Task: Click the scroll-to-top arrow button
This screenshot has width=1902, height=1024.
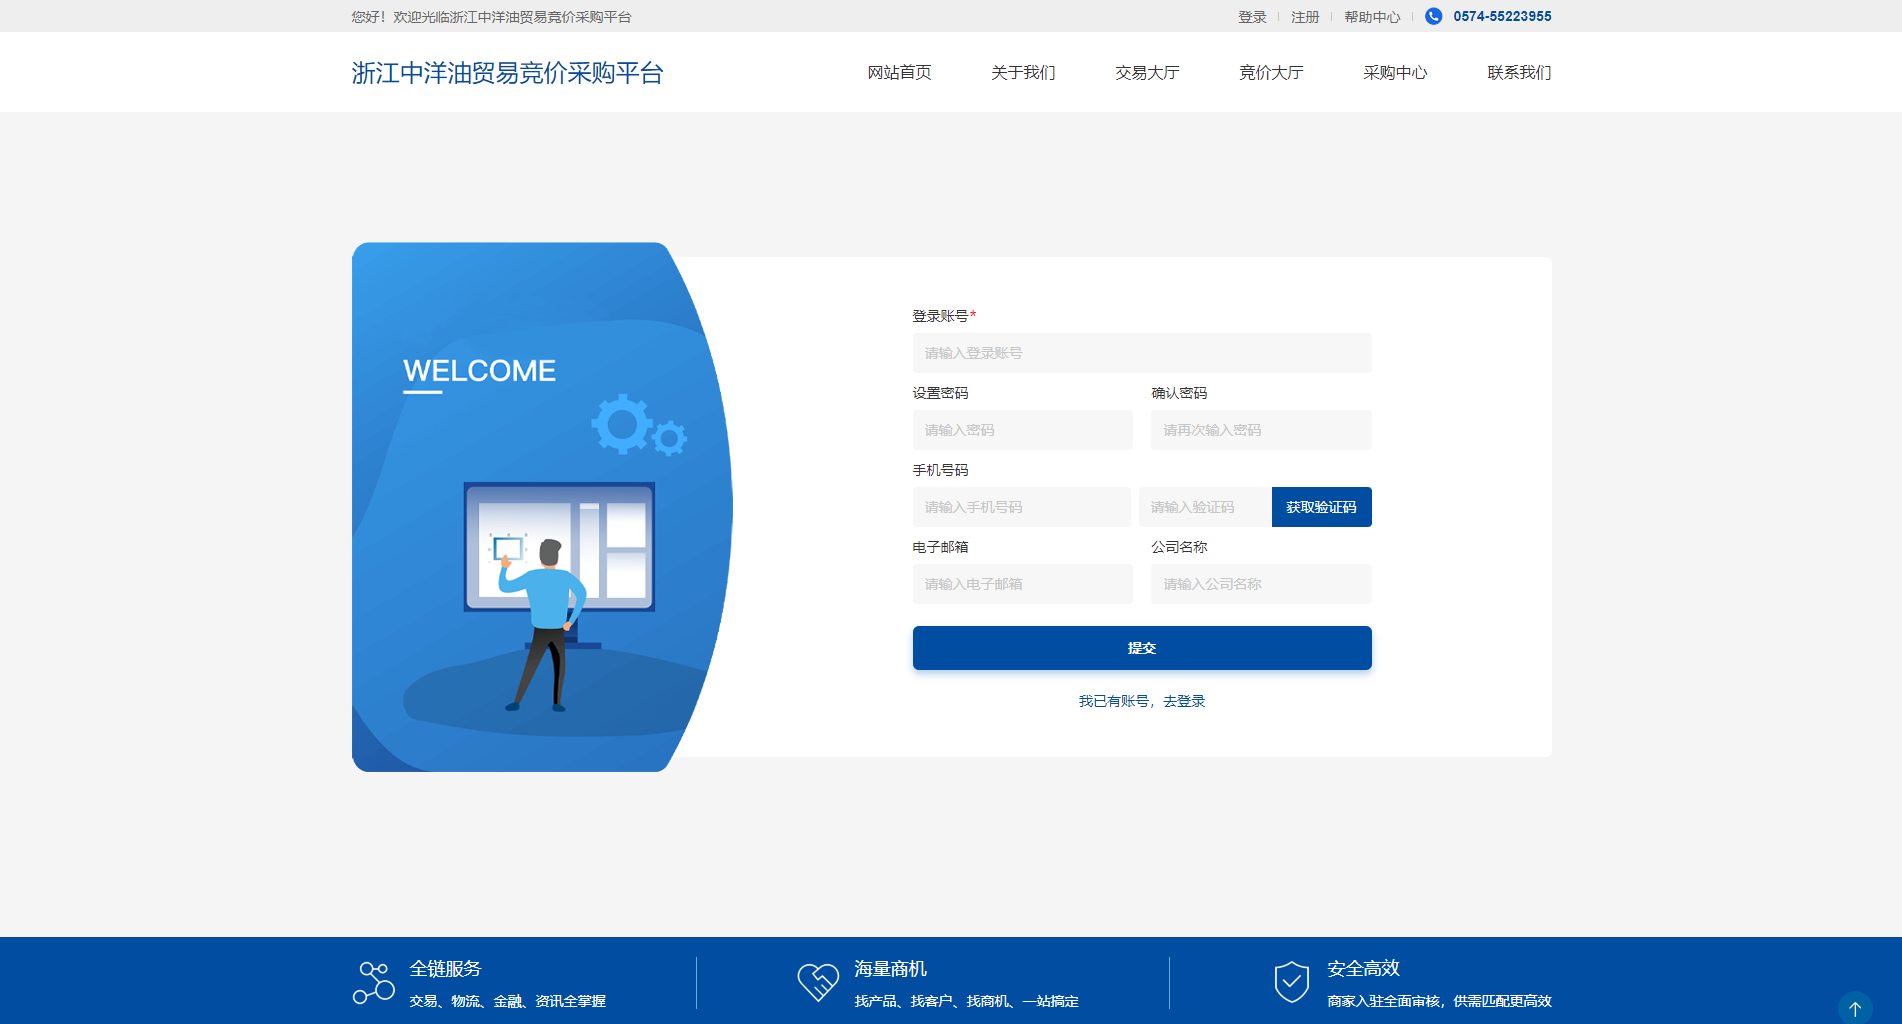Action: pyautogui.click(x=1854, y=1007)
